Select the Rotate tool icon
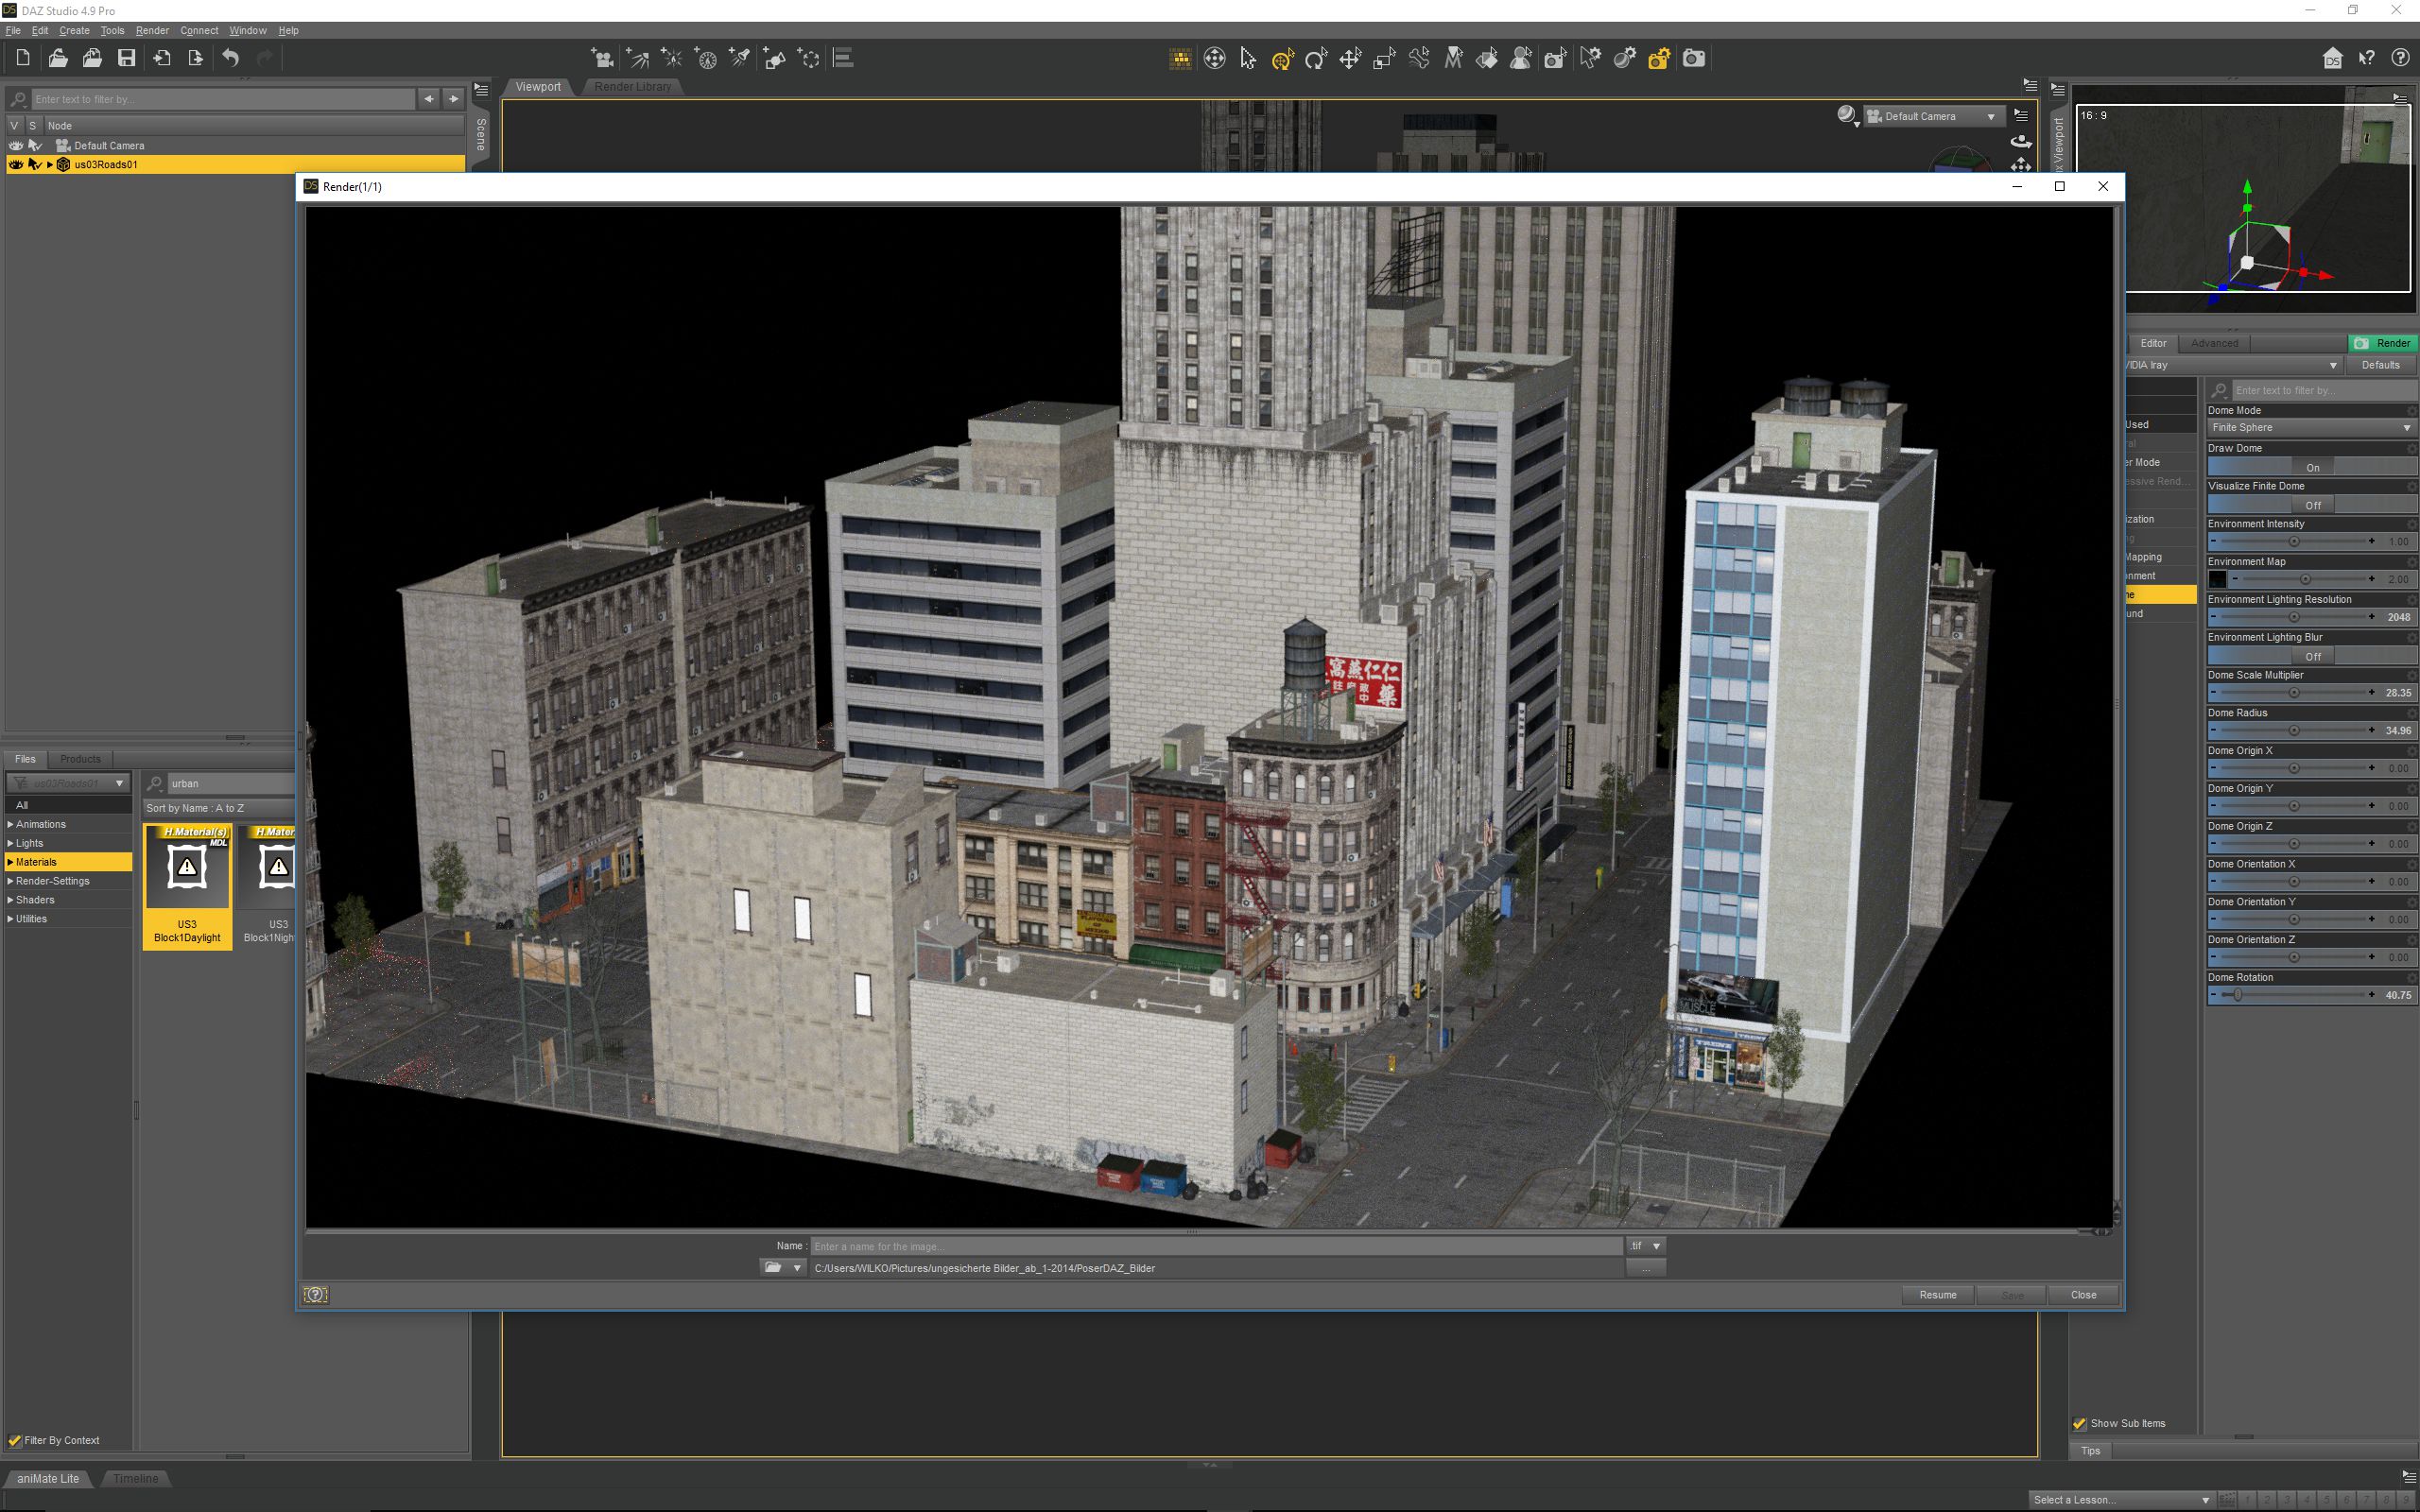 tap(1316, 59)
